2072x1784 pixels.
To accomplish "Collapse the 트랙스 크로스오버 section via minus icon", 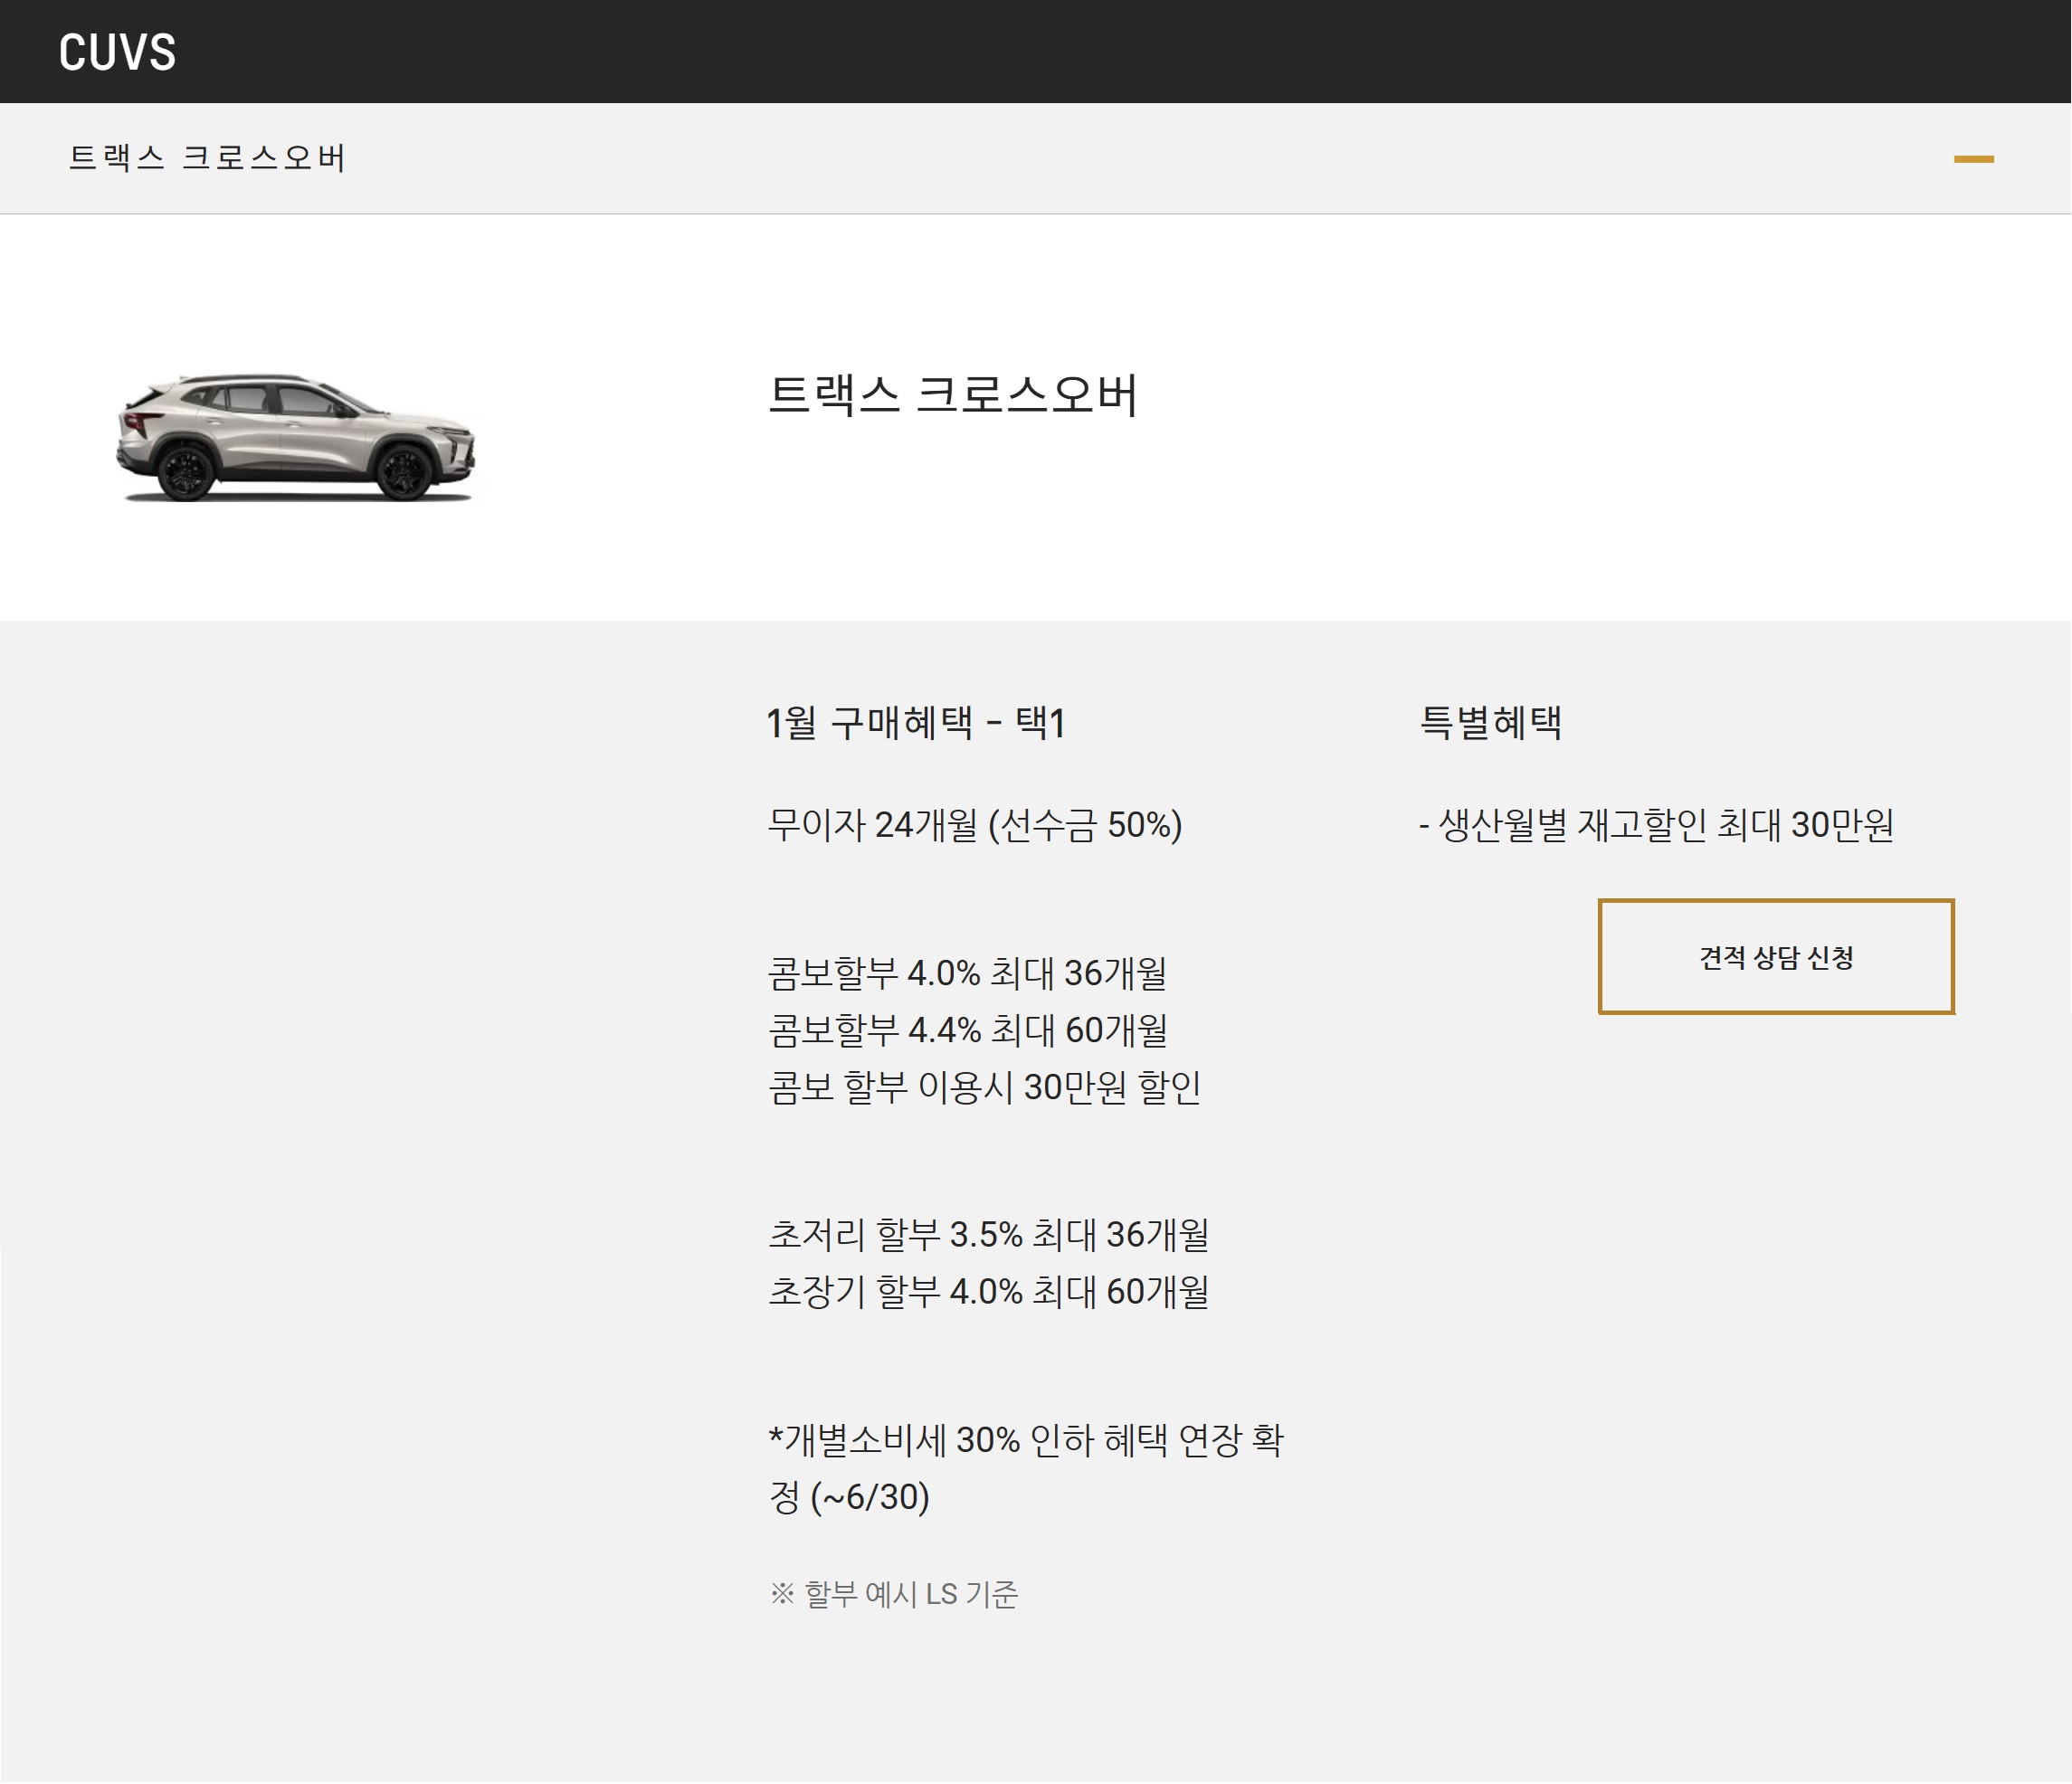I will coord(1973,159).
